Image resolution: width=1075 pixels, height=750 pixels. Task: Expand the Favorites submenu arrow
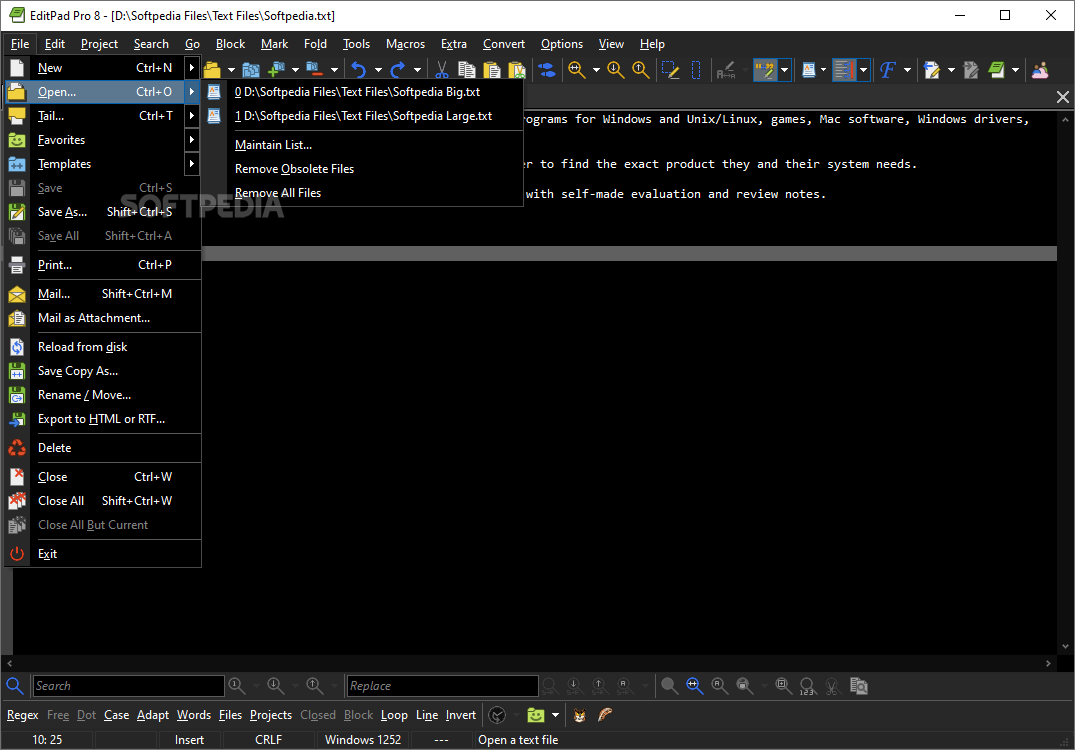coord(192,140)
